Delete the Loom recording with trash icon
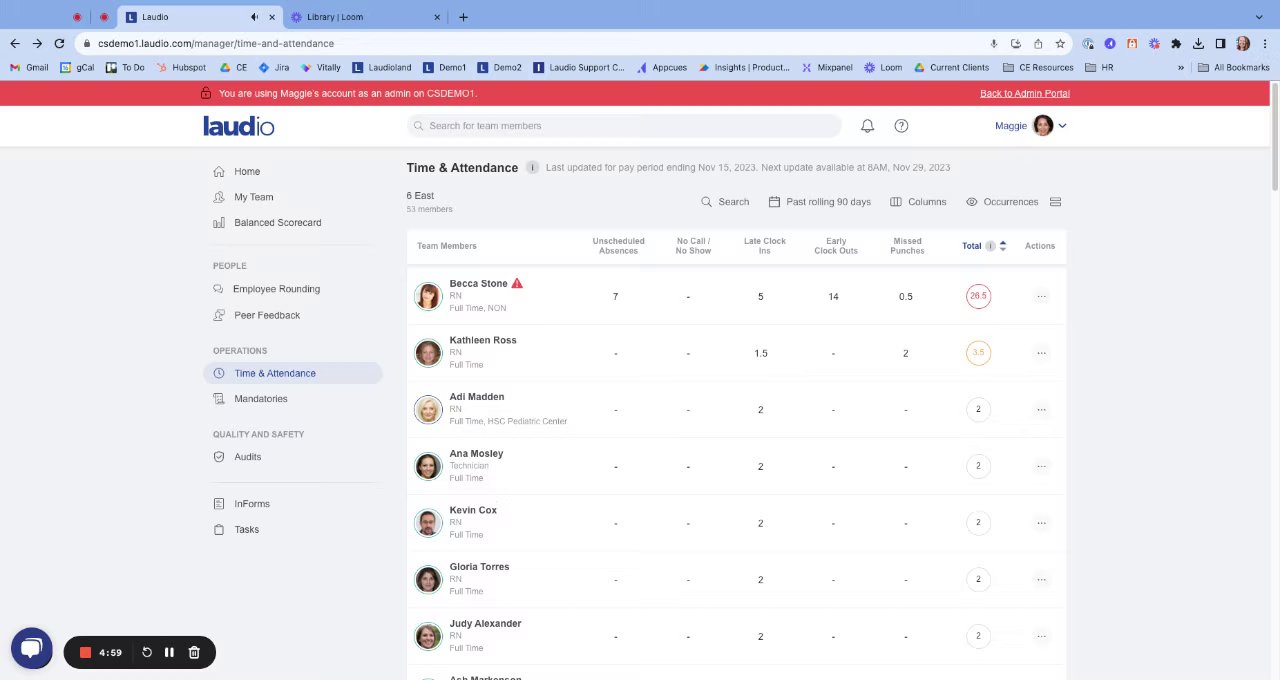 click(194, 652)
